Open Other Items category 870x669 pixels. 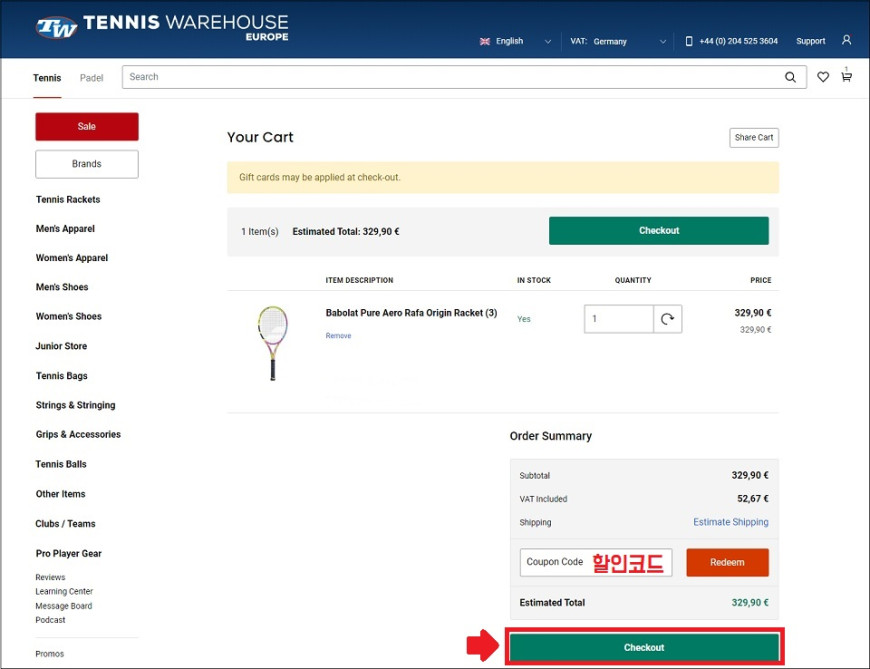(x=60, y=494)
